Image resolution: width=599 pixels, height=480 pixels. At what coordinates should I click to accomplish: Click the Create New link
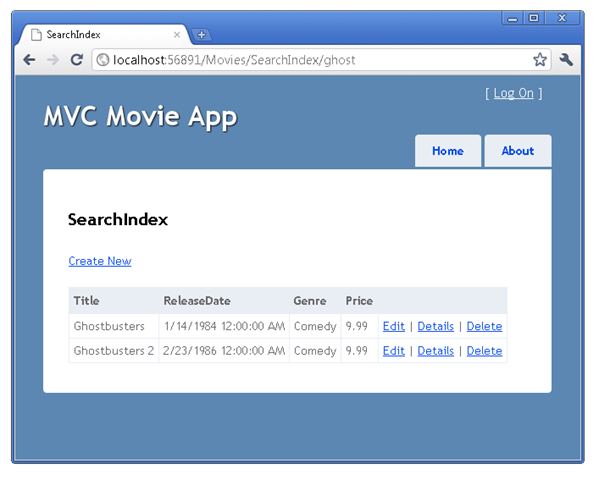[100, 261]
